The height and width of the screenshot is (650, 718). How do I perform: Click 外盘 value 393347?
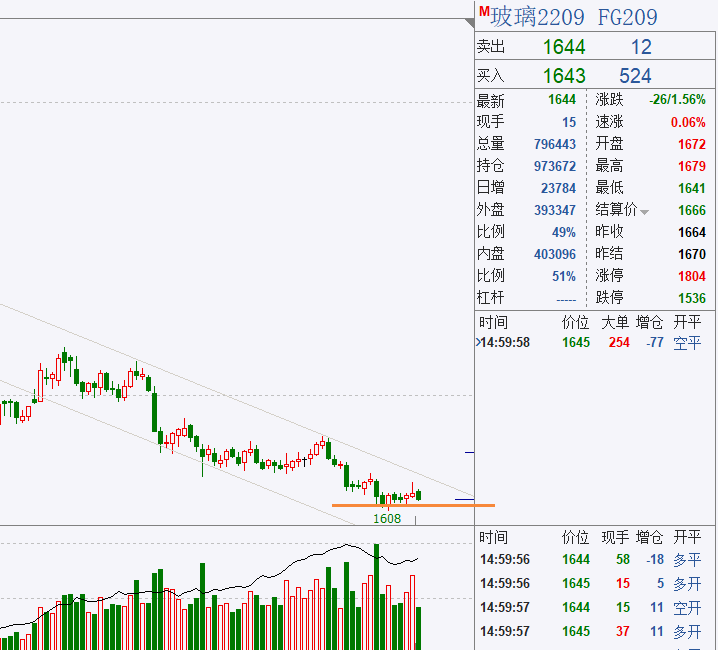[x=555, y=210]
